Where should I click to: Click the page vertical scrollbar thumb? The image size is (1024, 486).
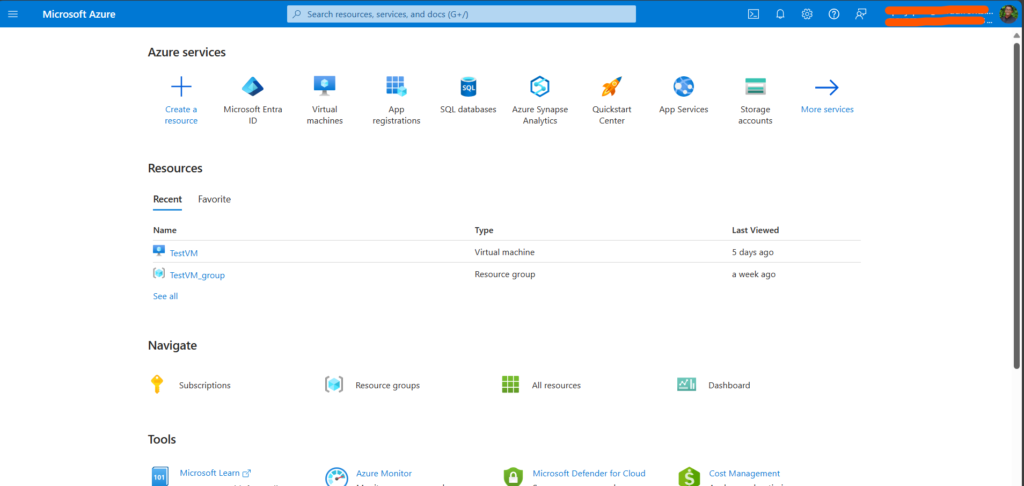[x=1017, y=205]
